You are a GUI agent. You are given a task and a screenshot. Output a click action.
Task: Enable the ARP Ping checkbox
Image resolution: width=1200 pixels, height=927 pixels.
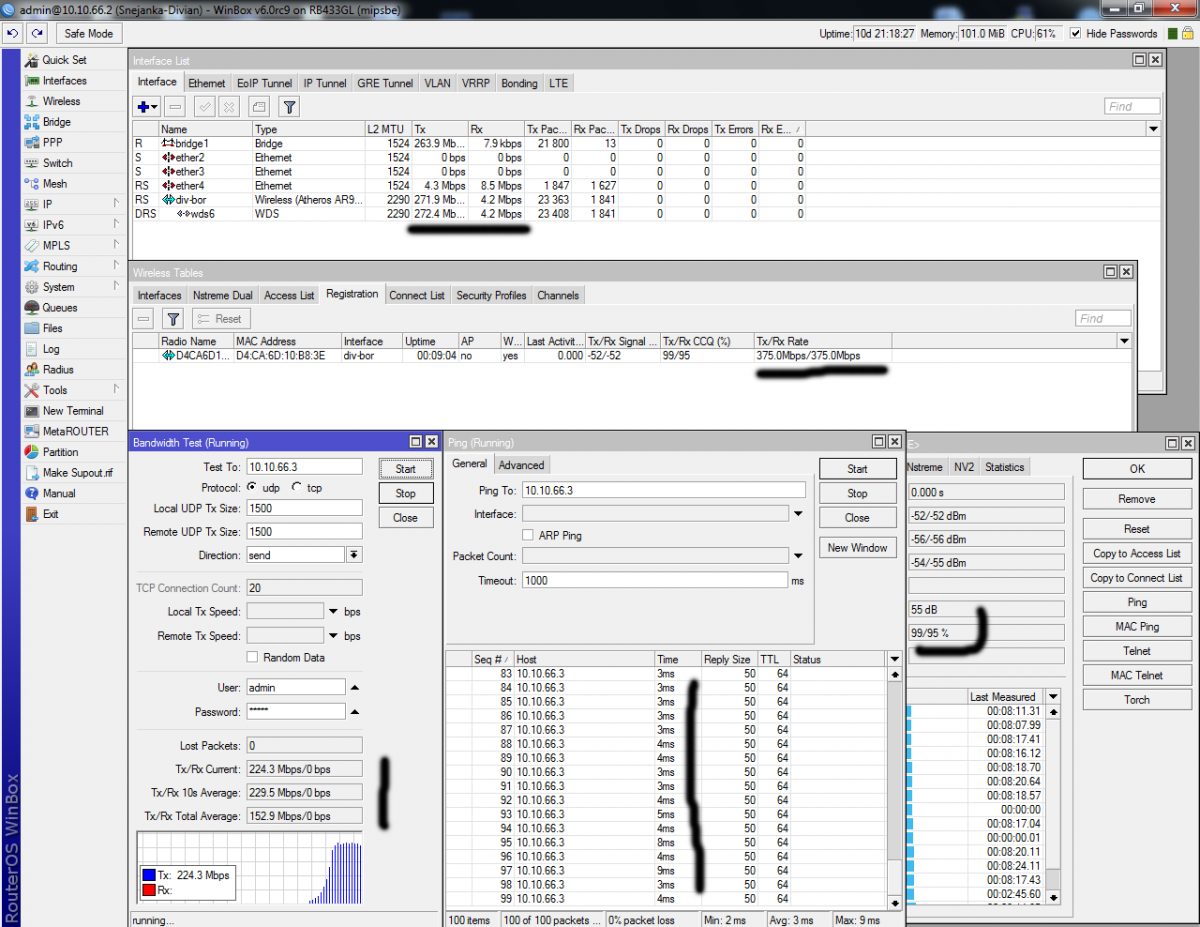point(528,536)
